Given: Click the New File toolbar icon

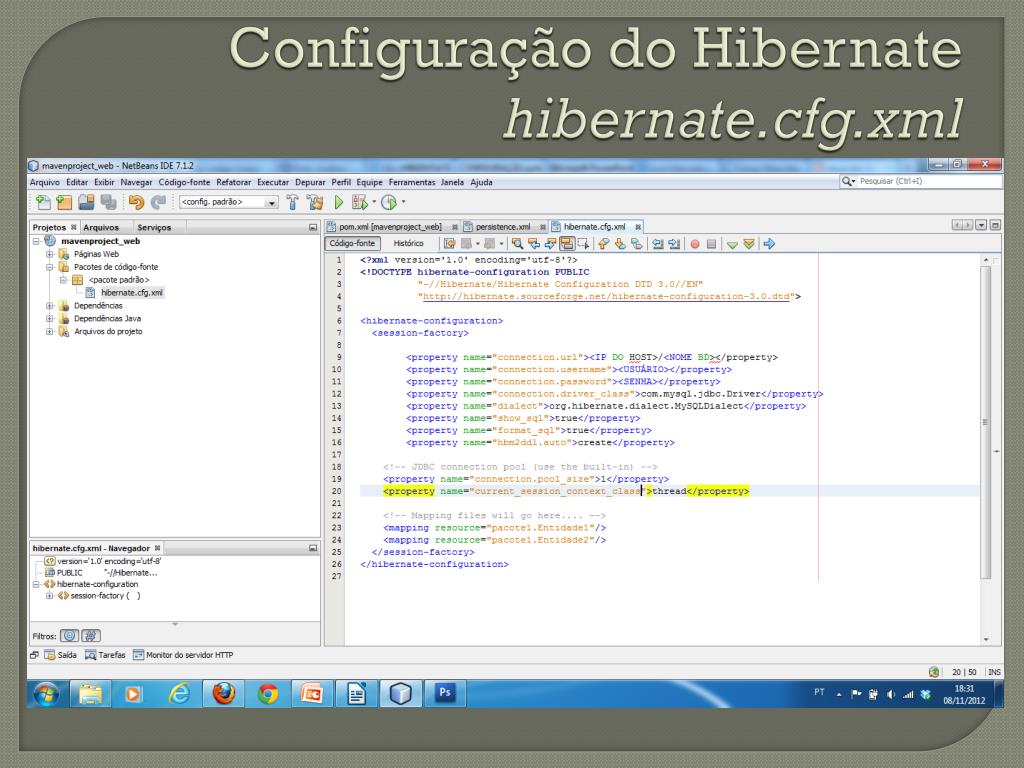Looking at the screenshot, I should (43, 202).
